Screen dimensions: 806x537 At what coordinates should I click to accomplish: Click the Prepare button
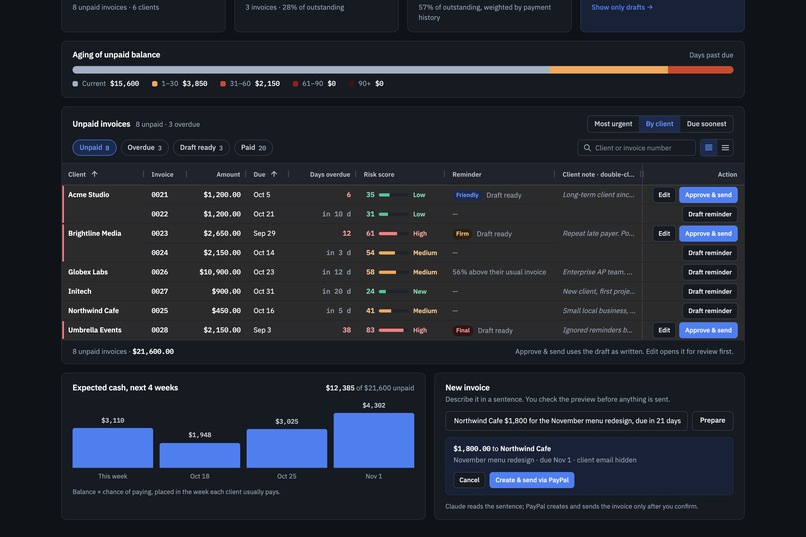[712, 421]
